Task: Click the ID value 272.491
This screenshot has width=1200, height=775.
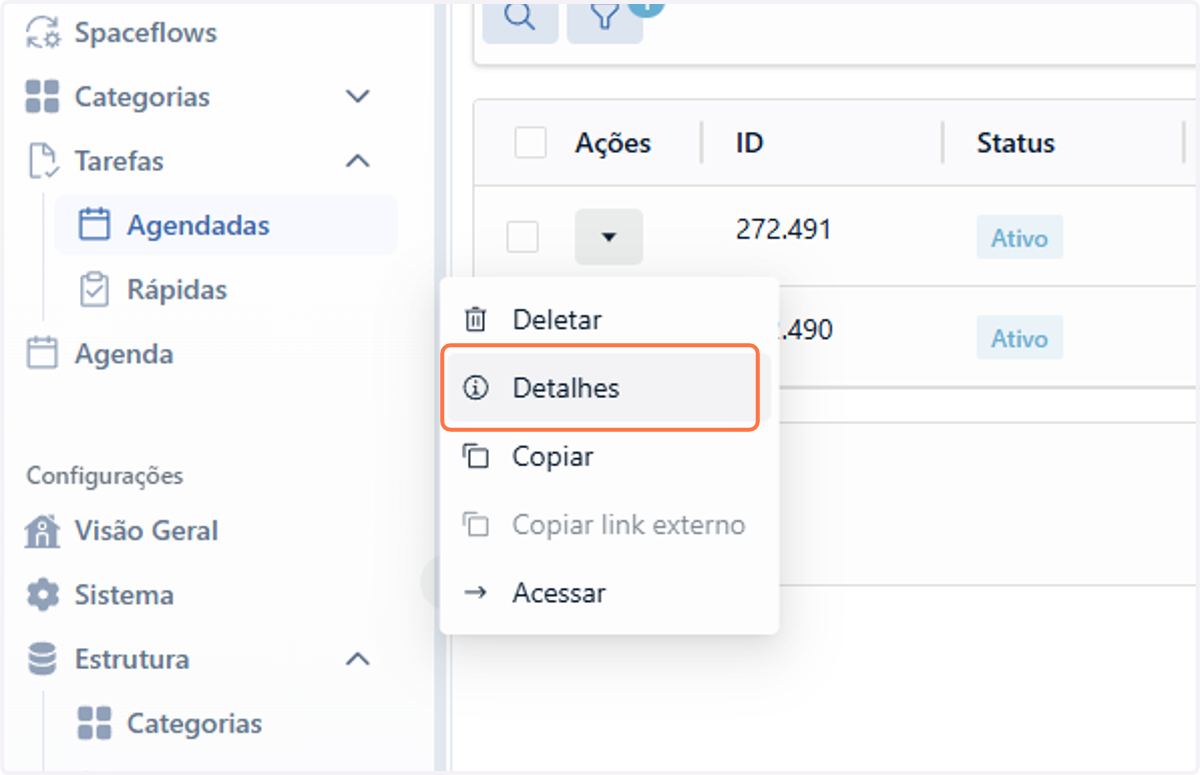Action: click(x=784, y=230)
